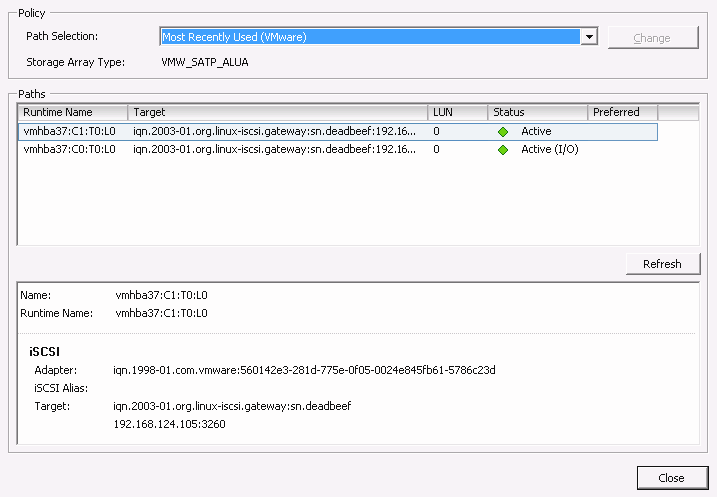Click the Active (I/O) status text
The height and width of the screenshot is (497, 717).
pos(549,149)
